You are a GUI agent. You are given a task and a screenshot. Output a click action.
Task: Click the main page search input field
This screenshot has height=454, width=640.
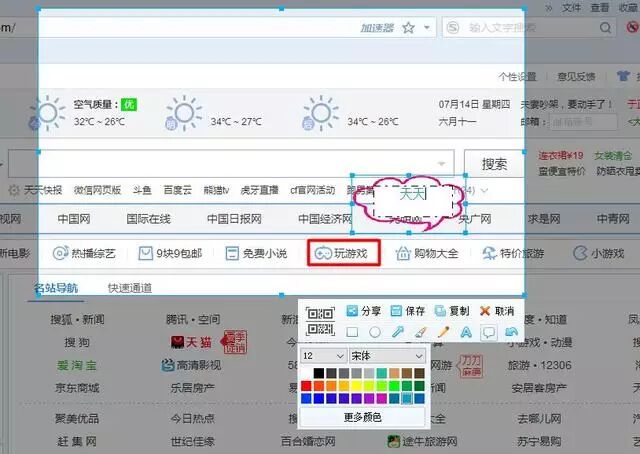pos(231,164)
